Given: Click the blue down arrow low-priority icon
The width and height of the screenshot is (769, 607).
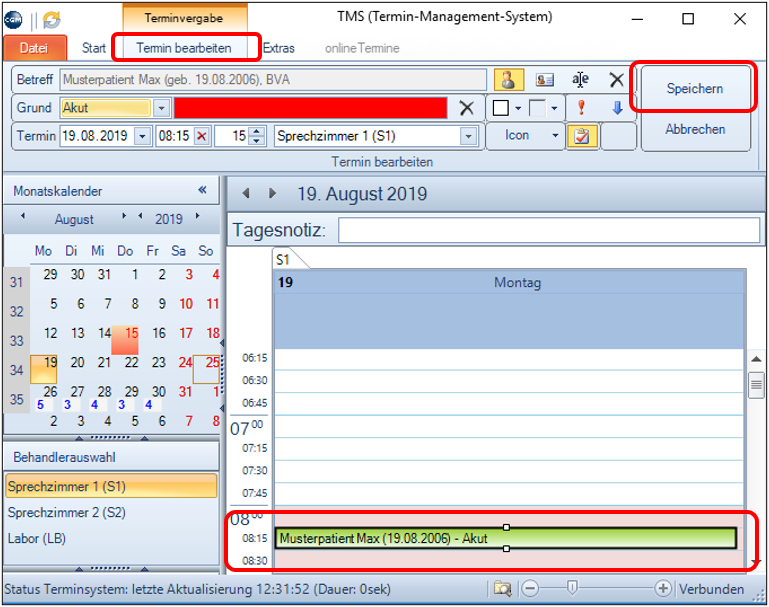Looking at the screenshot, I should [617, 108].
